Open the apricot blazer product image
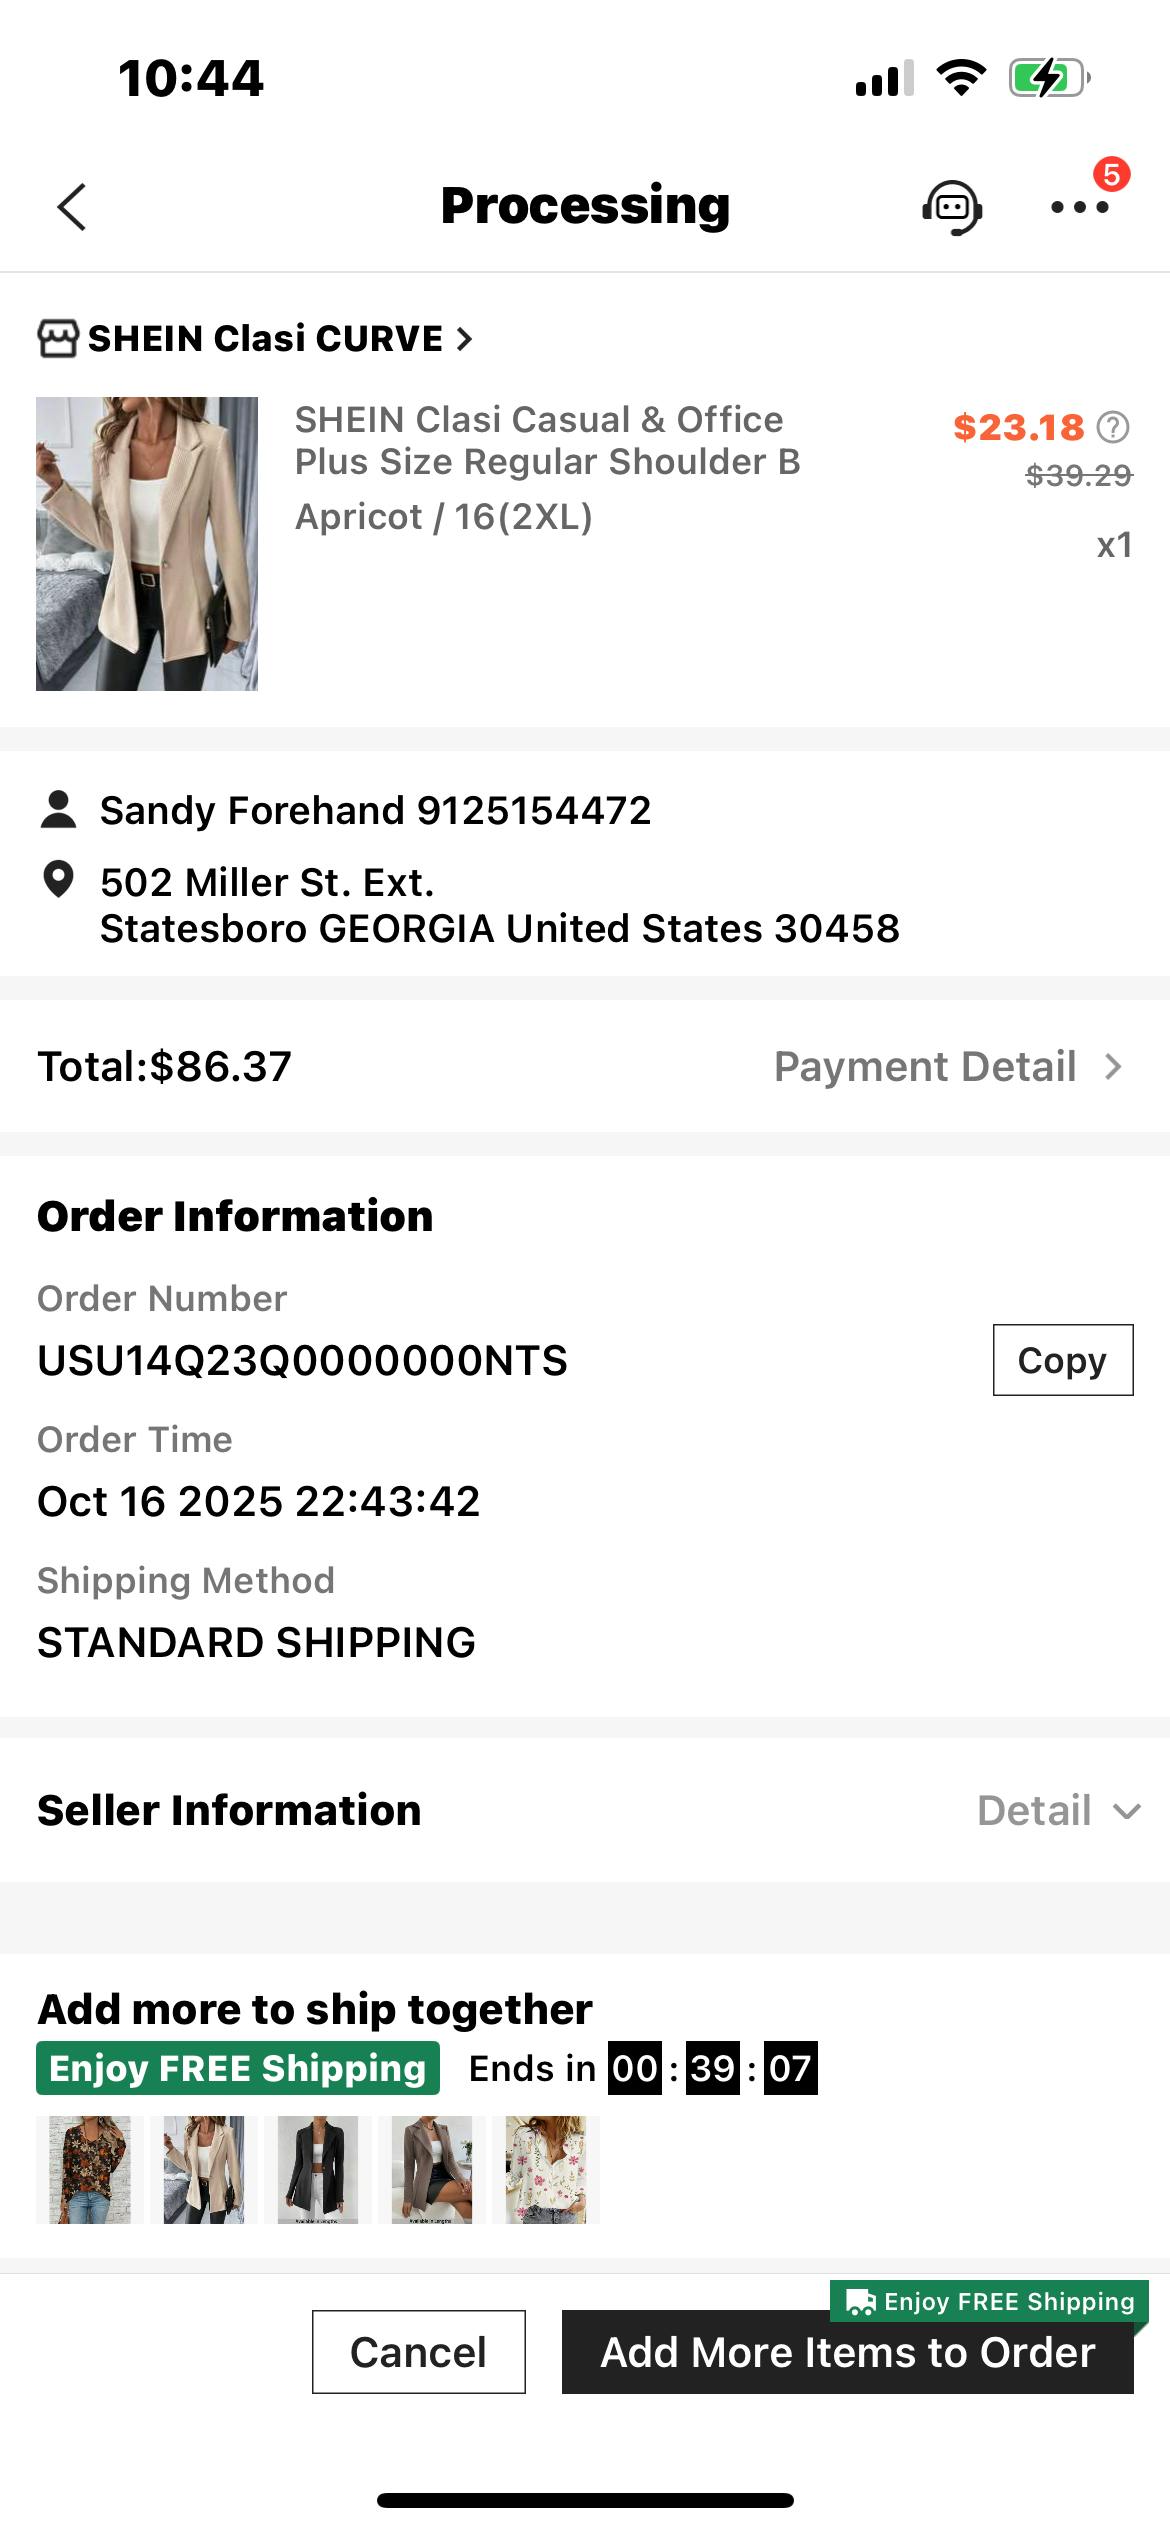Image resolution: width=1170 pixels, height=2532 pixels. click(147, 544)
